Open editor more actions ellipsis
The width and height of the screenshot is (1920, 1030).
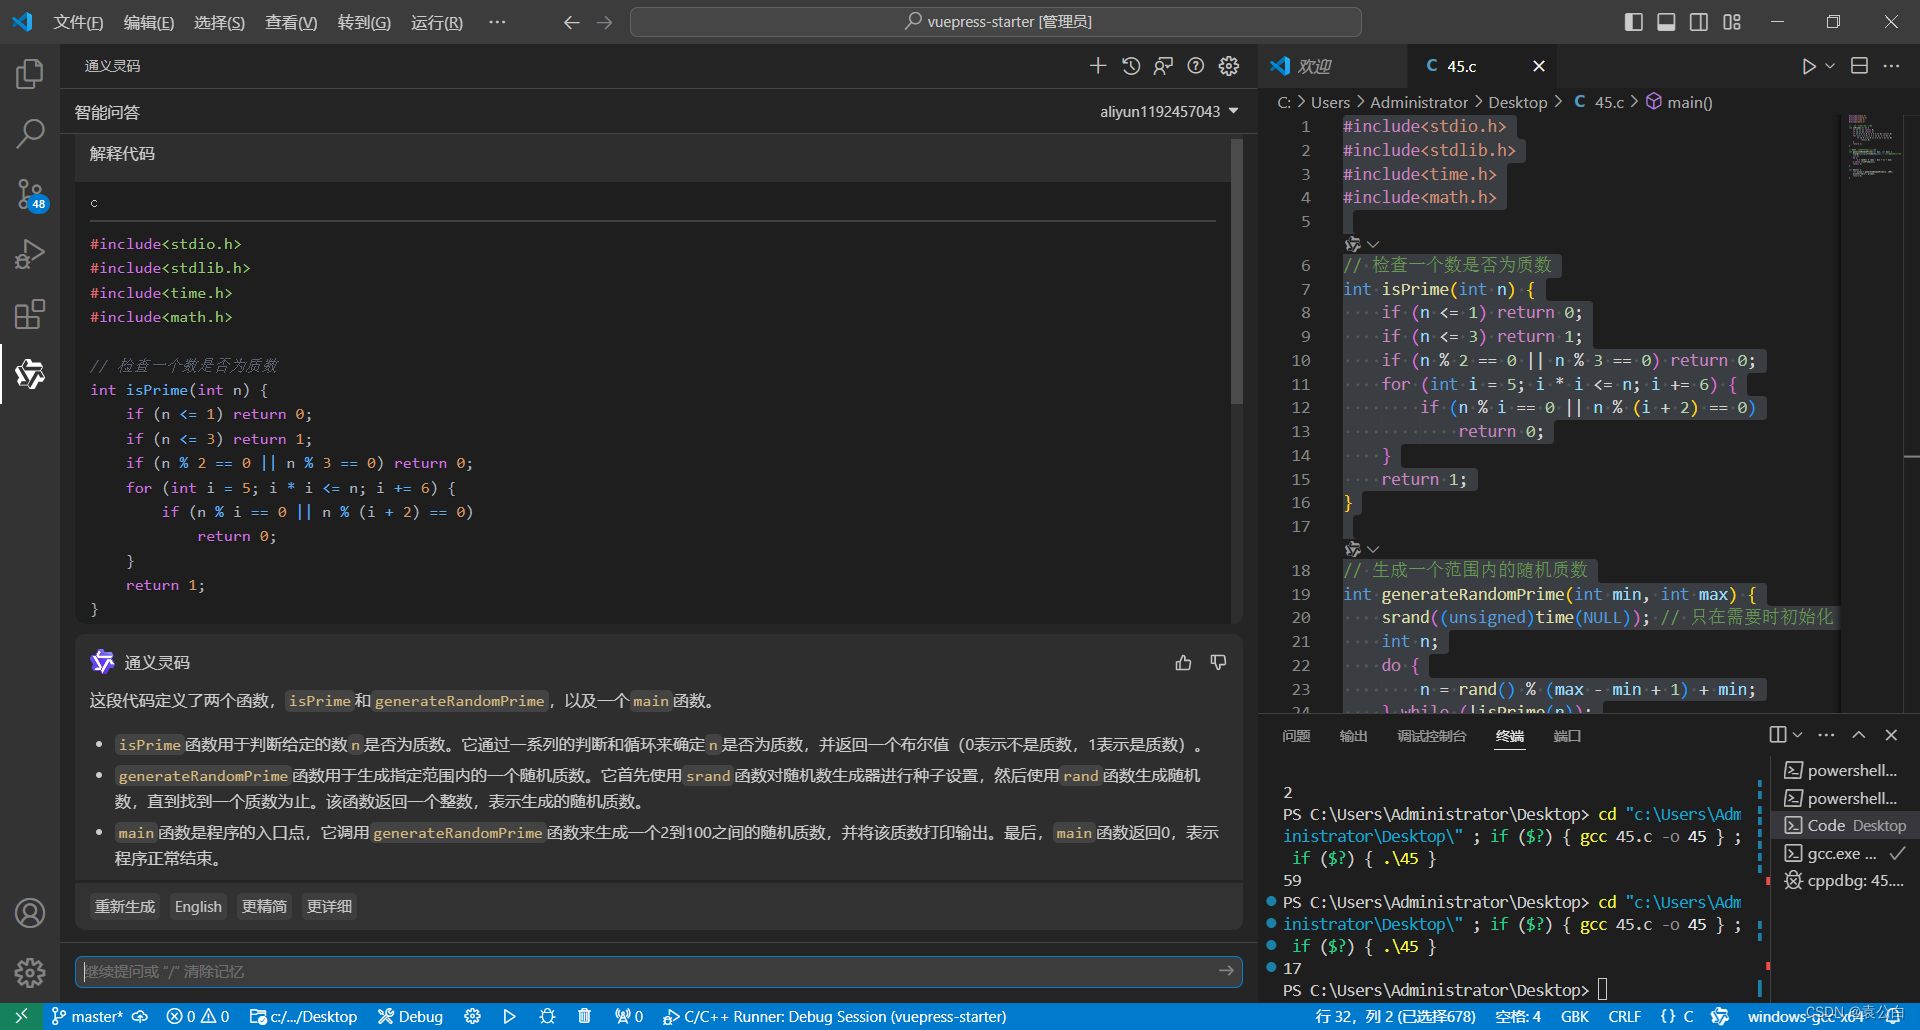point(1891,66)
